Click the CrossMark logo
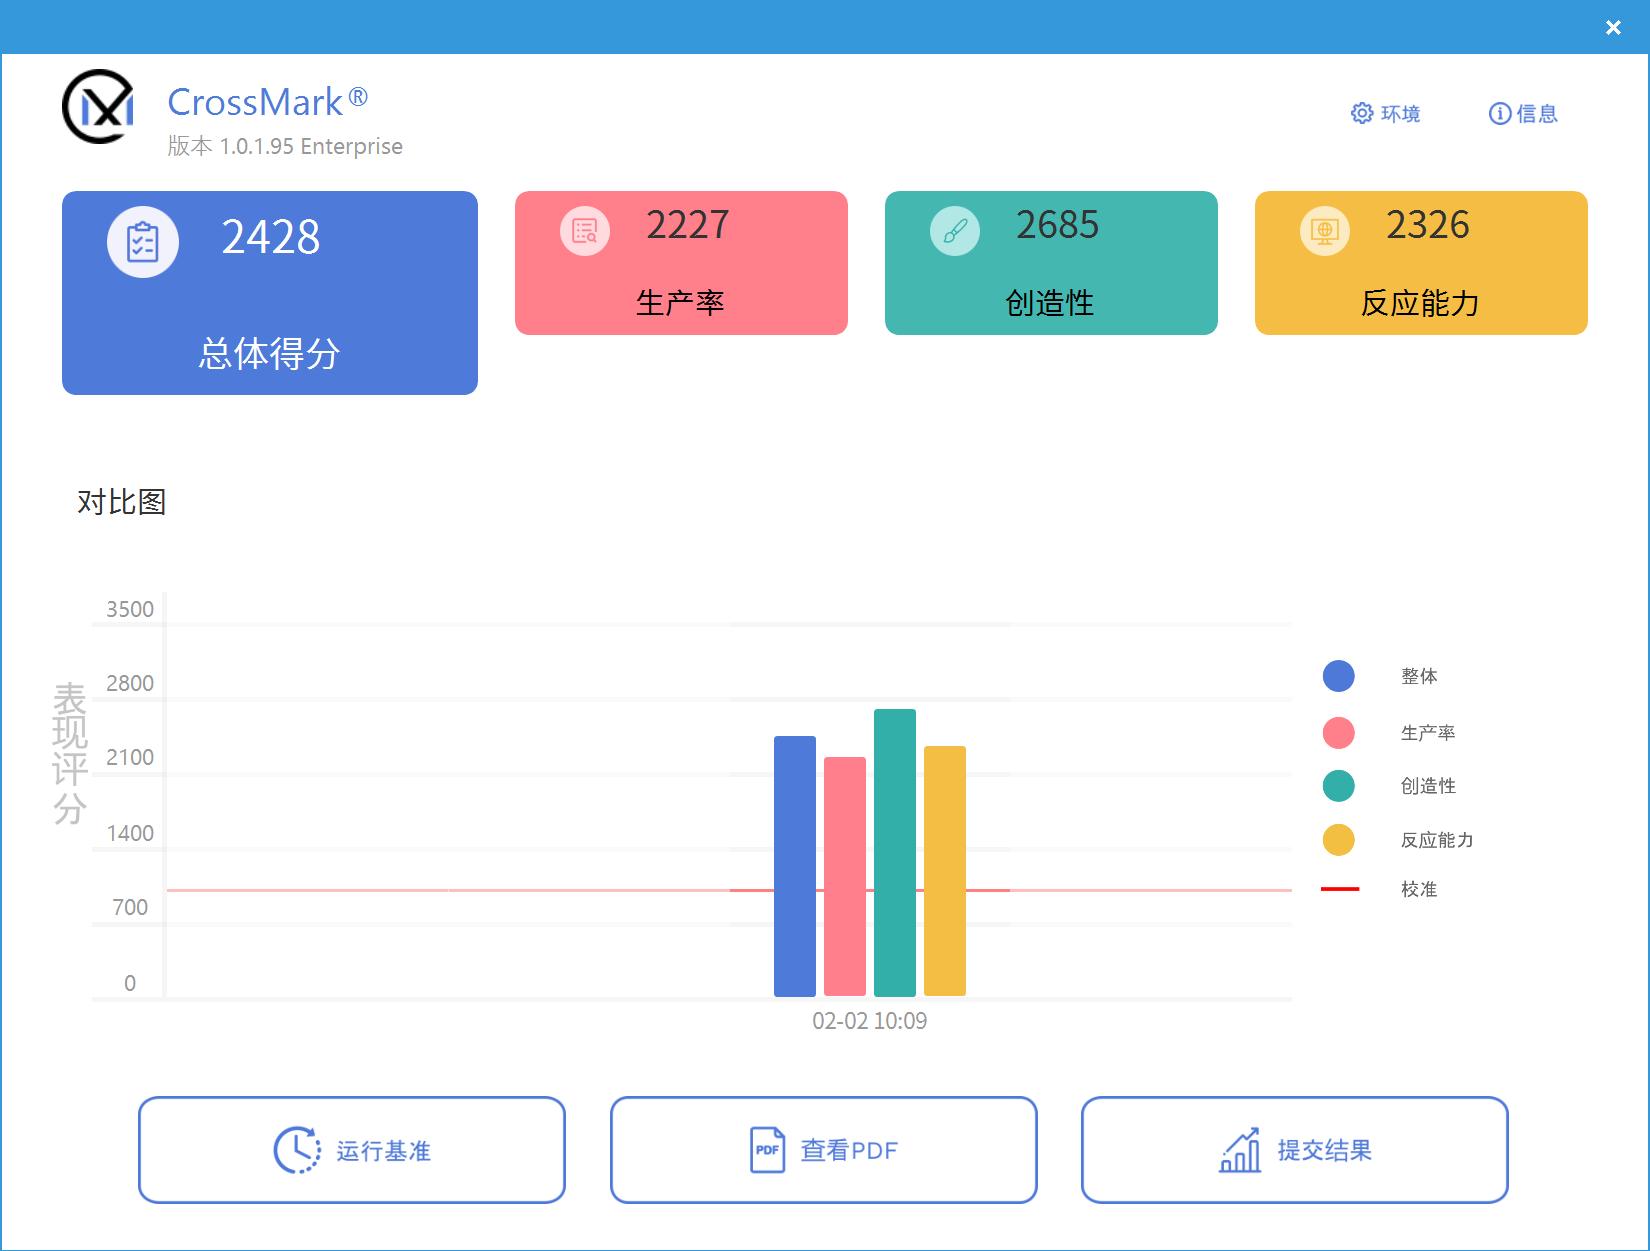1650x1251 pixels. click(98, 107)
